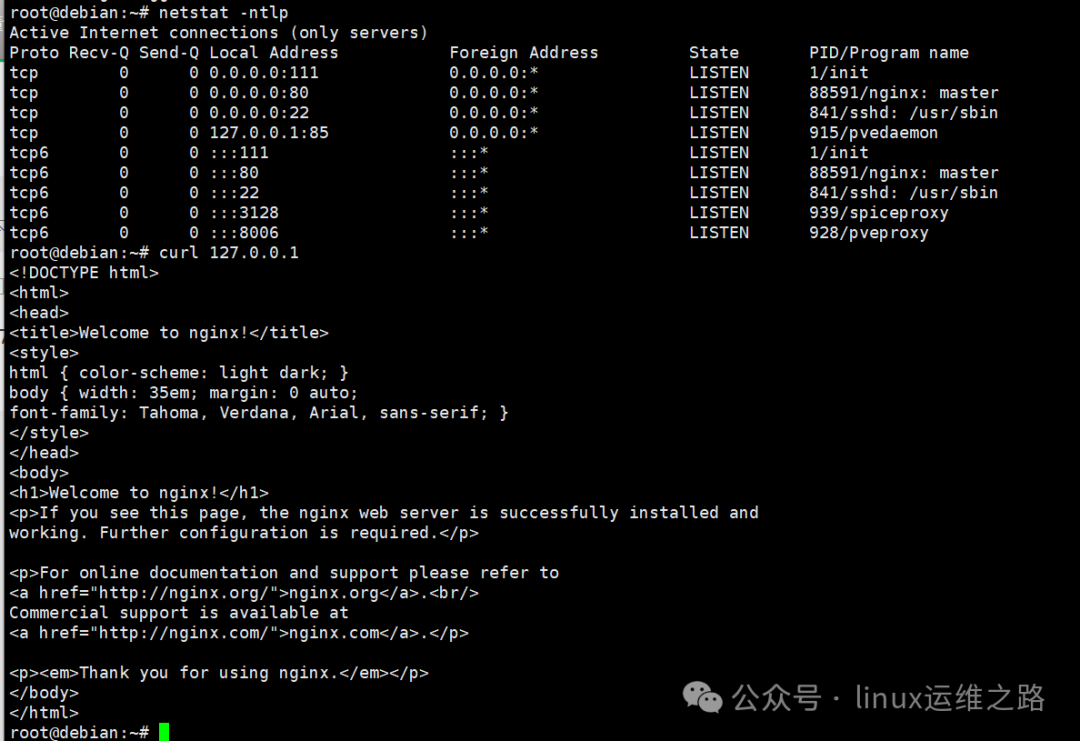Click the "linux运维之路" watermark text
The height and width of the screenshot is (741, 1080).
coord(949,697)
